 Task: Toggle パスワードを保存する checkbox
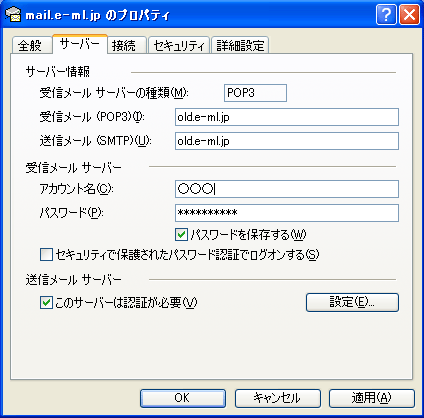point(181,235)
